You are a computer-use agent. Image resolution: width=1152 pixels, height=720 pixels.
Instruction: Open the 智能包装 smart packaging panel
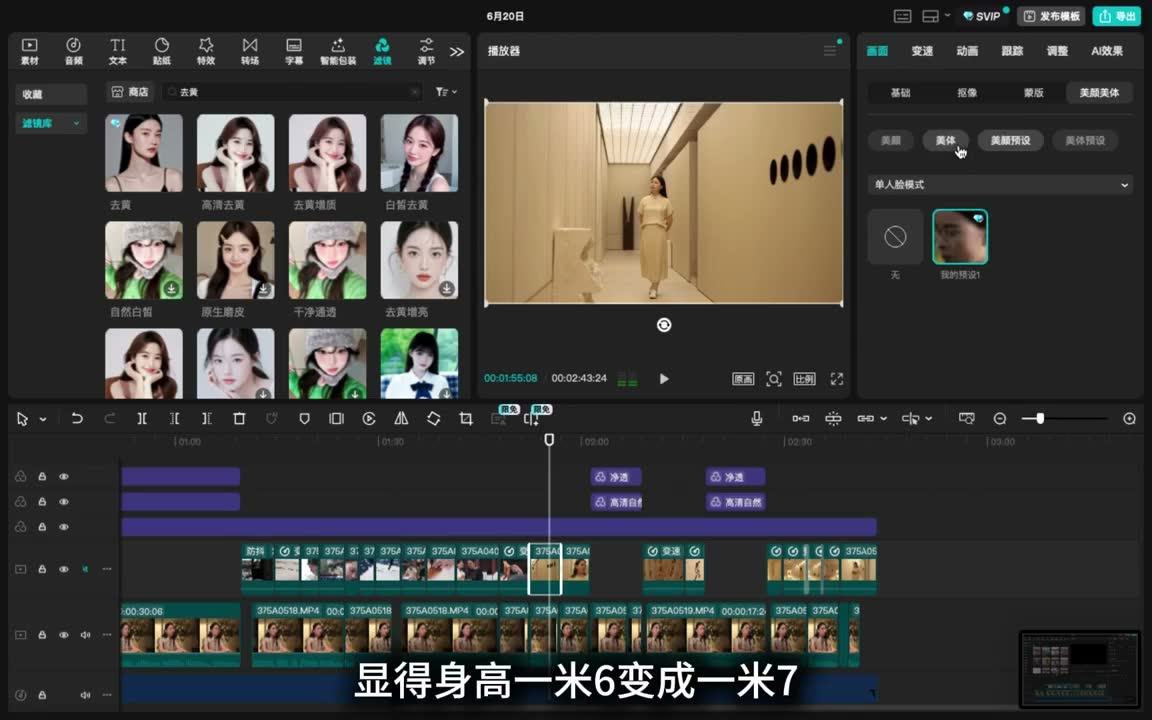[338, 51]
